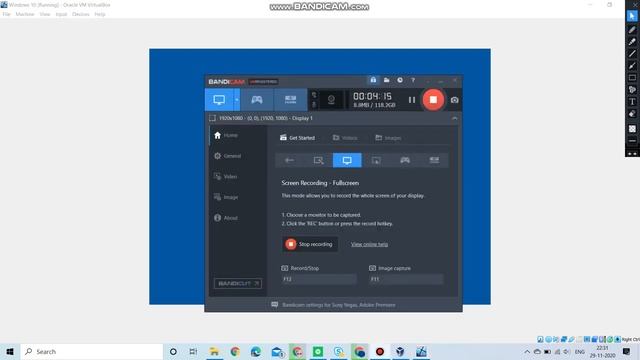Select rectangle area recording mode icon
The image size is (640, 360).
click(318, 160)
